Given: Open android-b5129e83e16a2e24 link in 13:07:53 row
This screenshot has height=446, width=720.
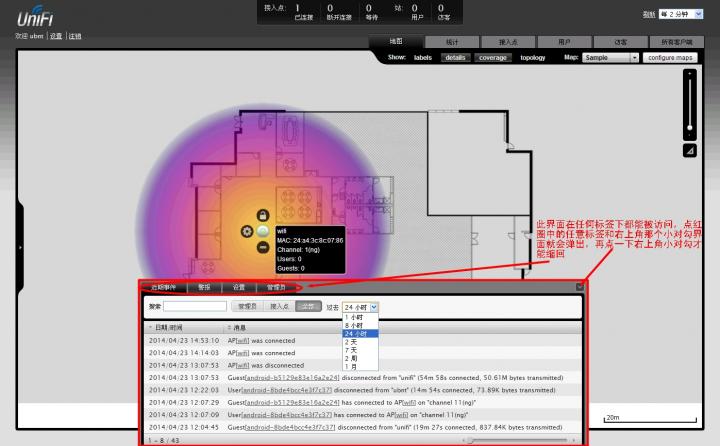Looking at the screenshot, I should point(292,378).
